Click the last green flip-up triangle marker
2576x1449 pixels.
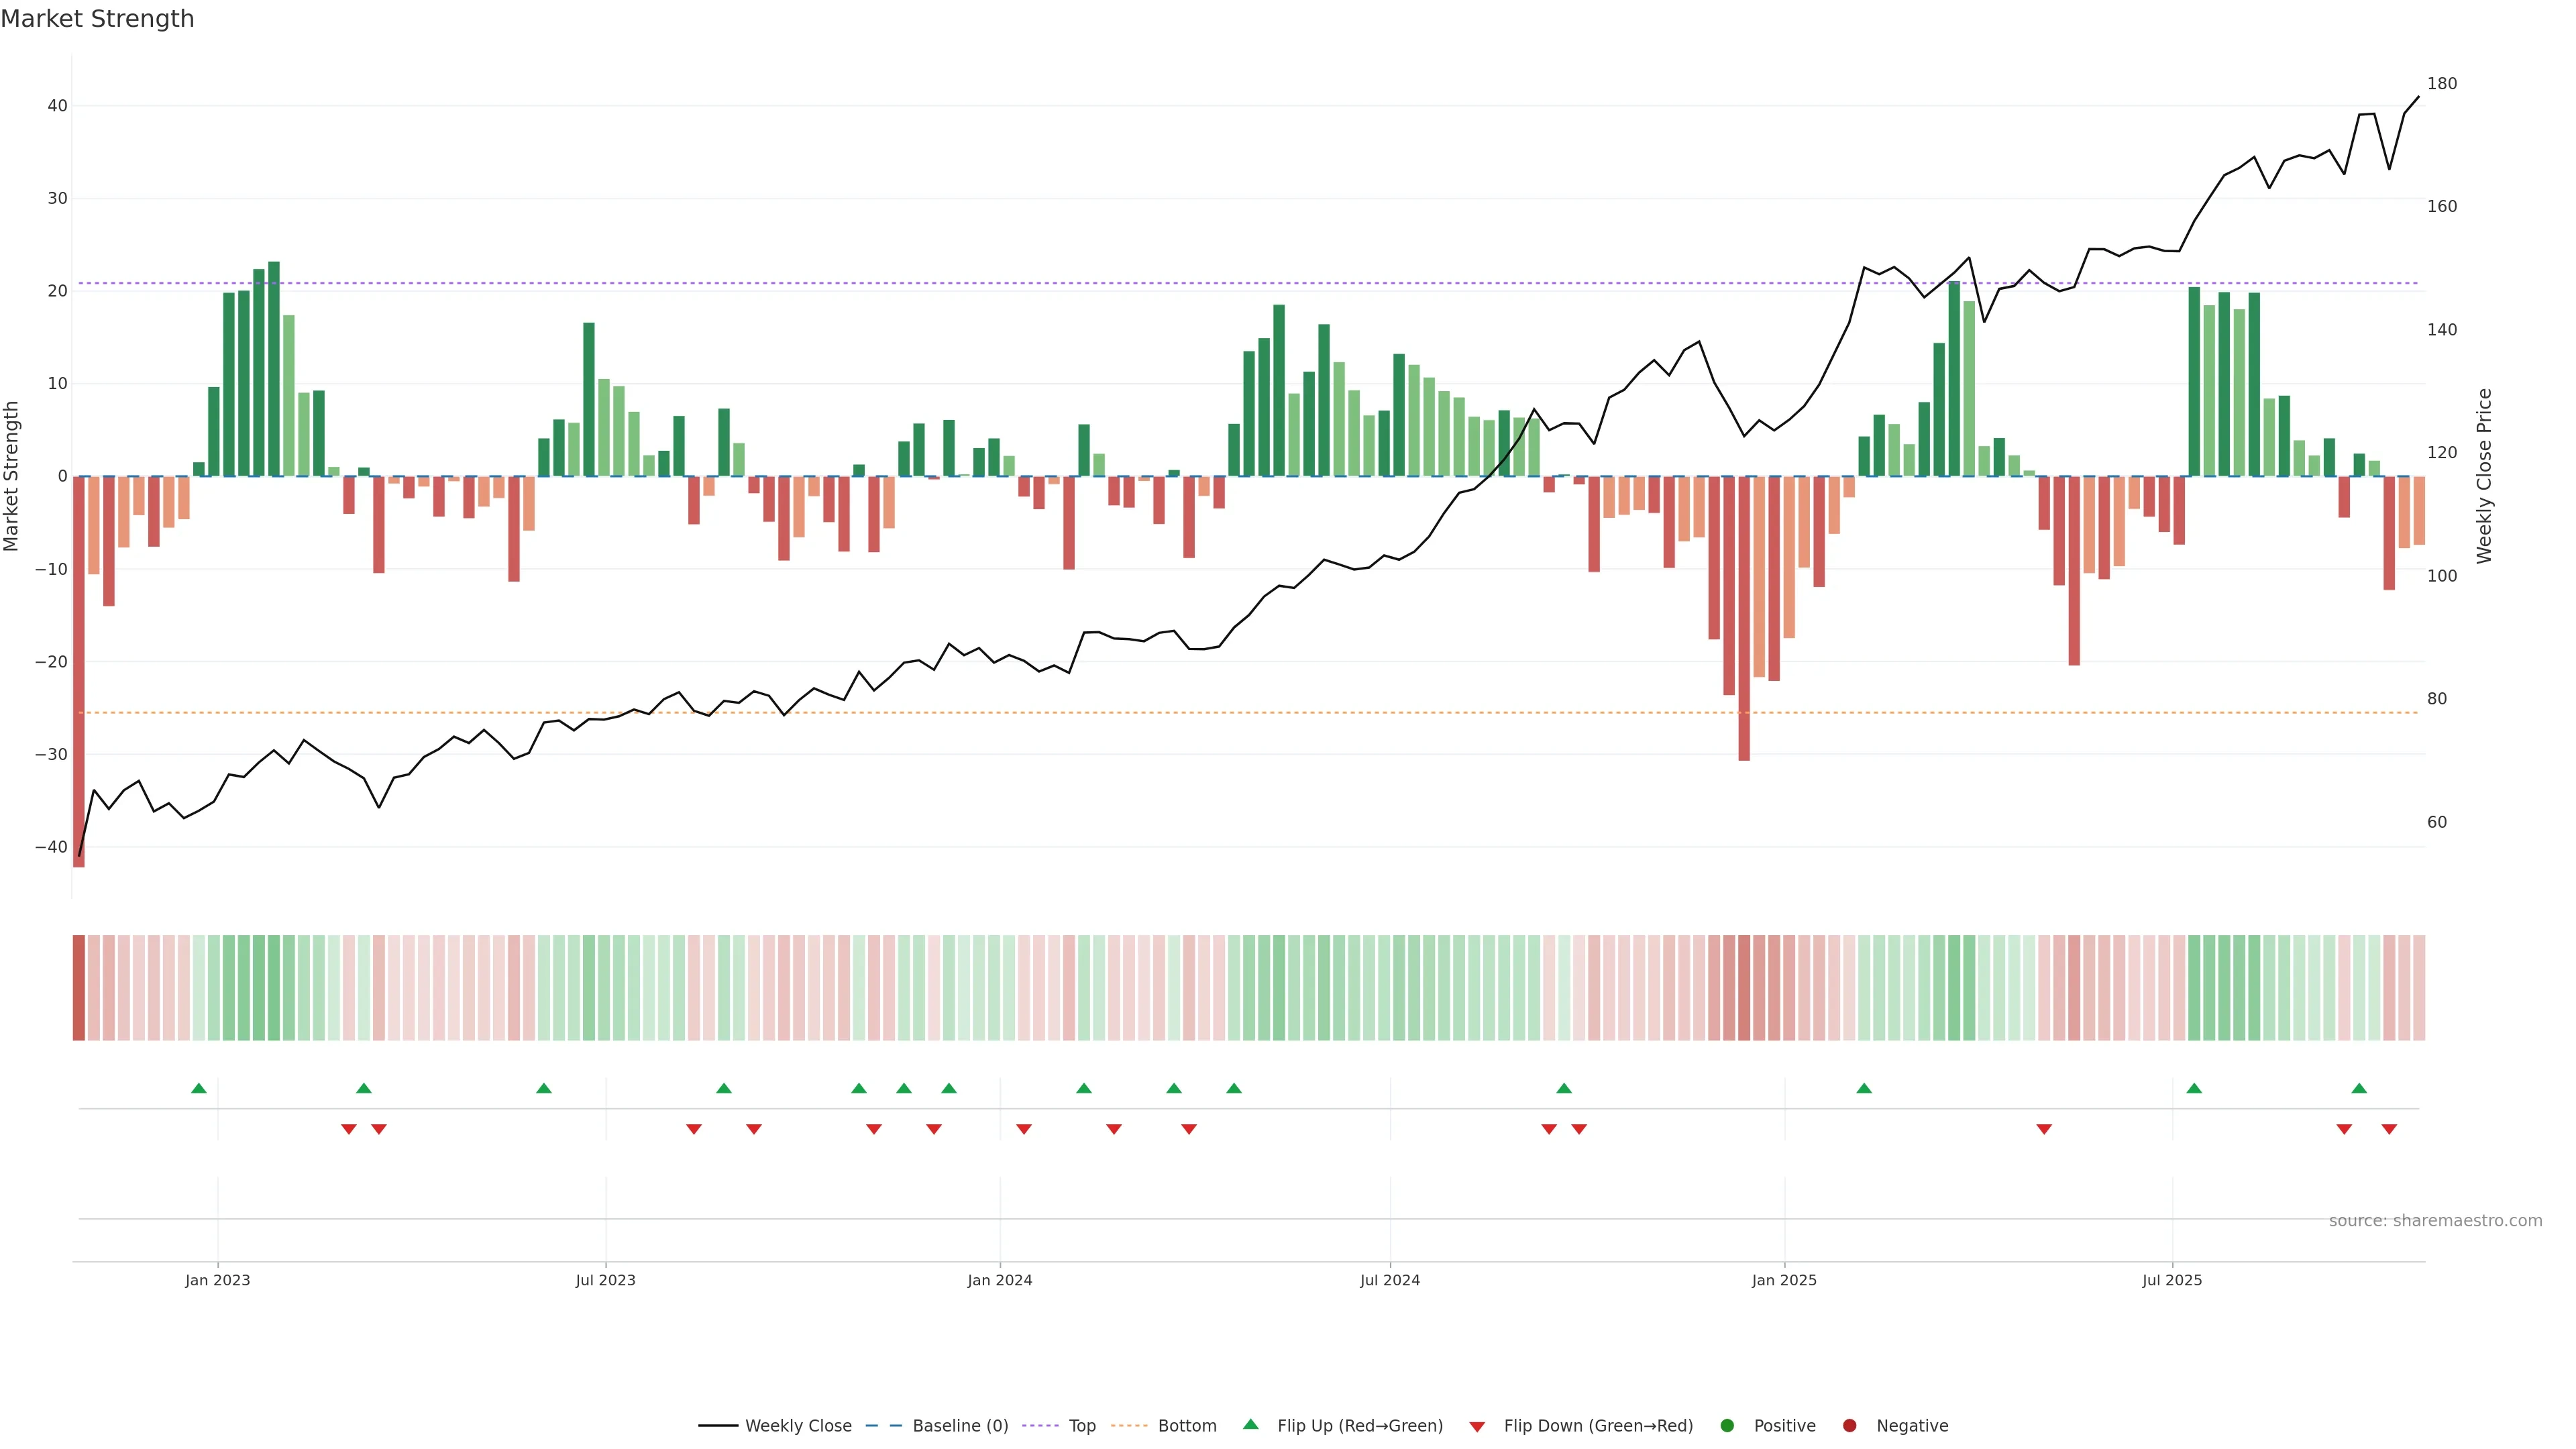click(x=2359, y=1088)
